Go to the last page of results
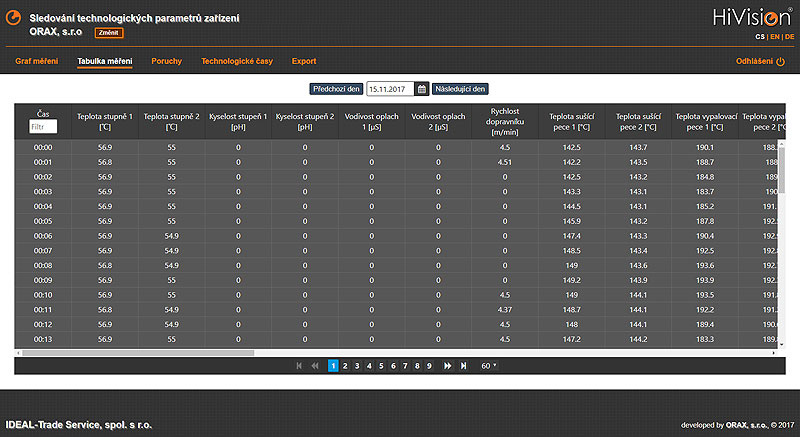This screenshot has height=437, width=800. 463,366
